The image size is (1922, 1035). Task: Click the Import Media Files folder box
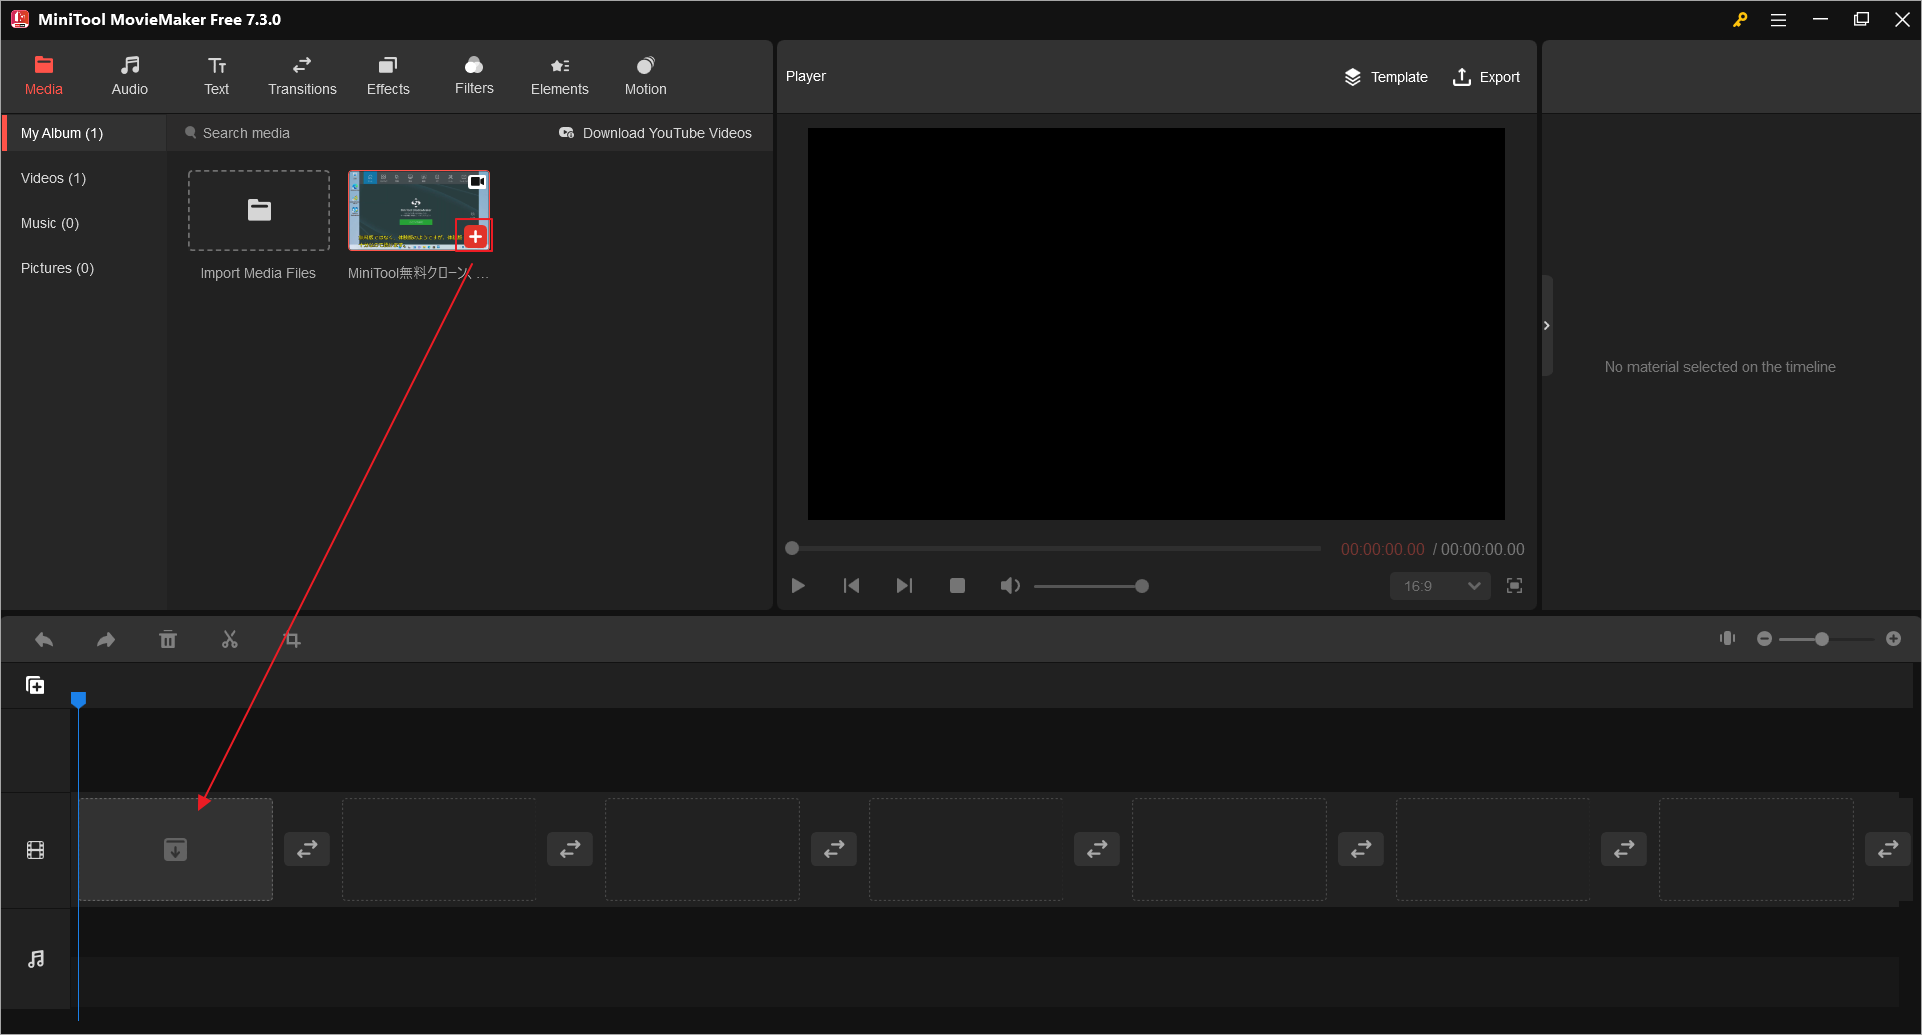[259, 210]
